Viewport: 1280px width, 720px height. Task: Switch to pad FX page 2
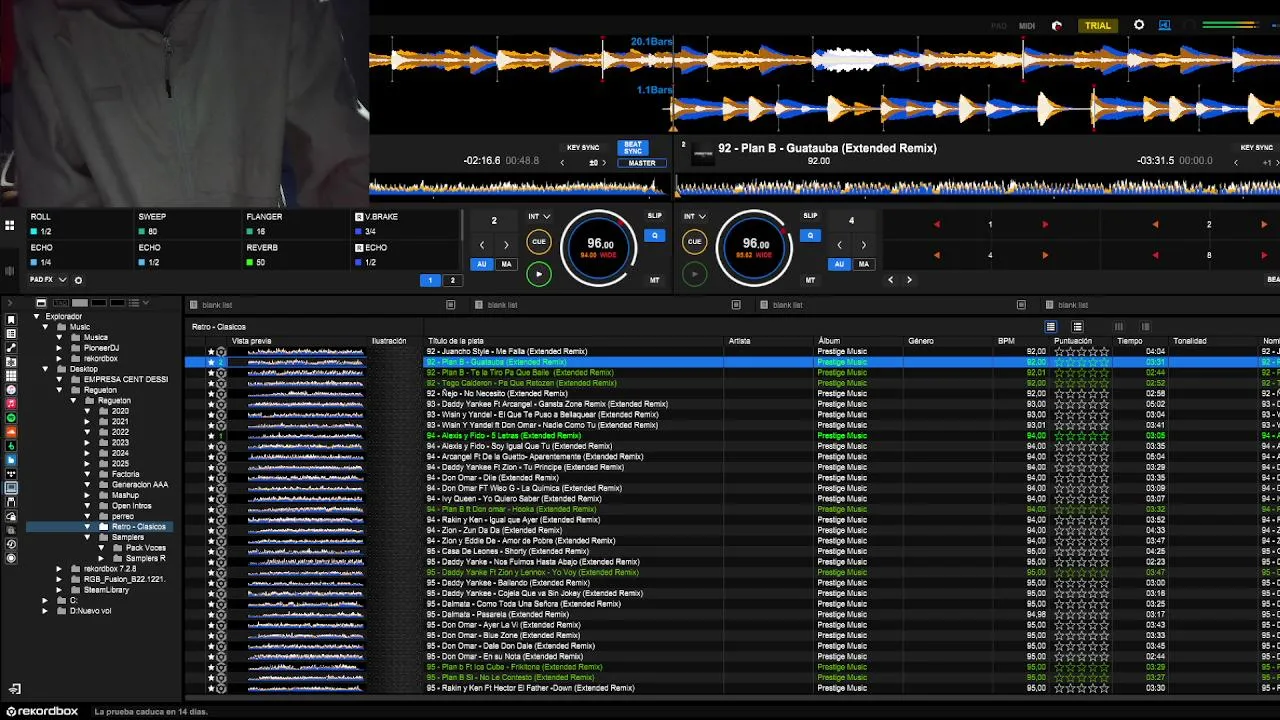(452, 280)
